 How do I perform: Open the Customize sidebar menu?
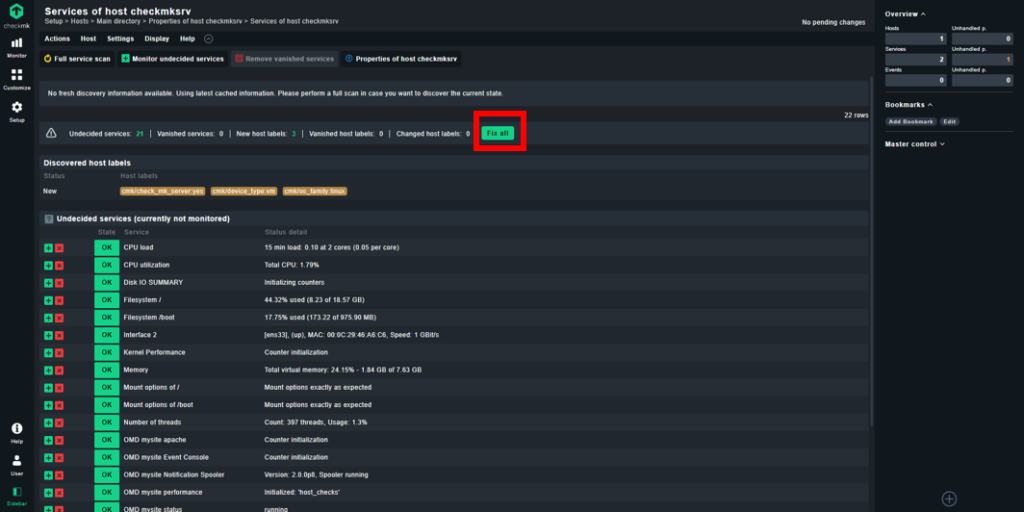coord(17,80)
